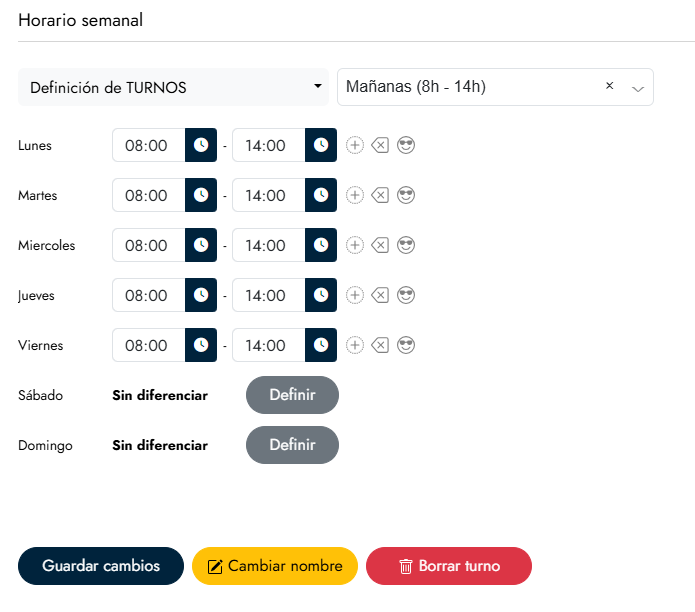The height and width of the screenshot is (612, 695).
Task: Add a time range to Lunes
Action: (x=355, y=145)
